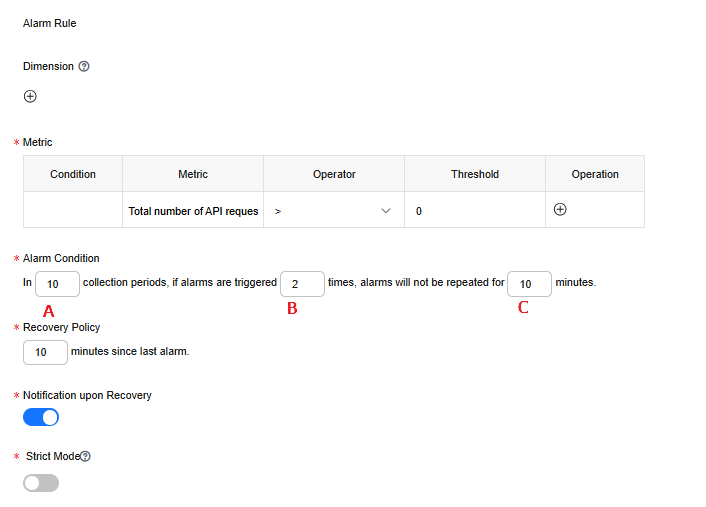The image size is (706, 507).
Task: Click the Operator column header
Action: coord(334,174)
